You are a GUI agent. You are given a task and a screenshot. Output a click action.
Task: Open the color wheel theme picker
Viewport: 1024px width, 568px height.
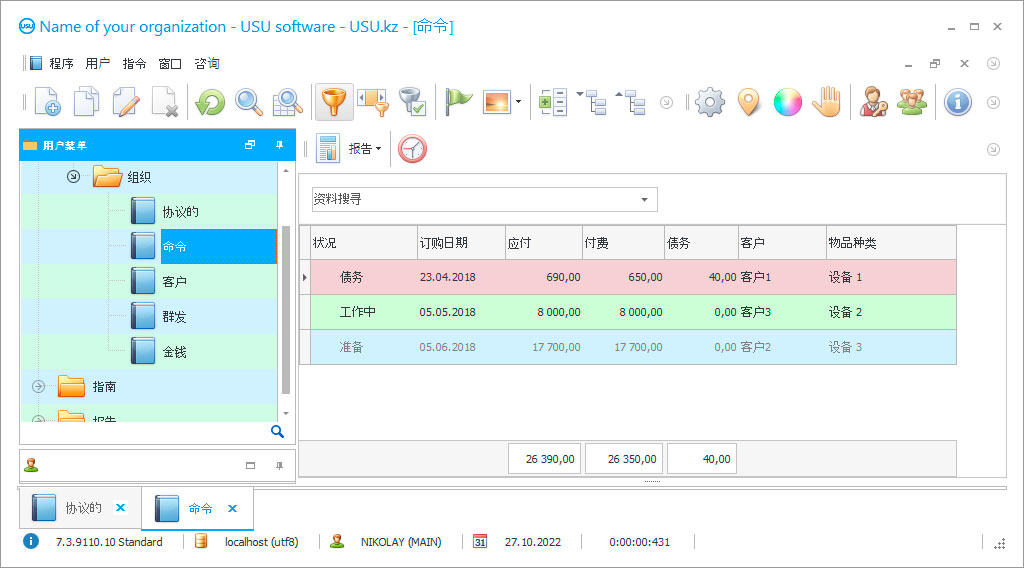click(788, 102)
